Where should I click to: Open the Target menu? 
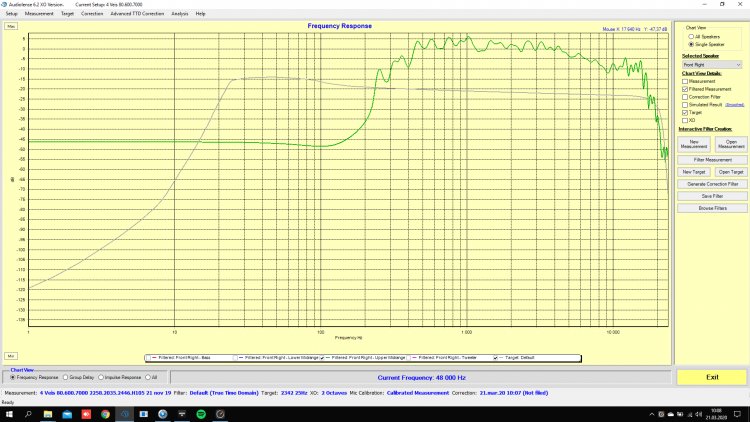[x=67, y=14]
